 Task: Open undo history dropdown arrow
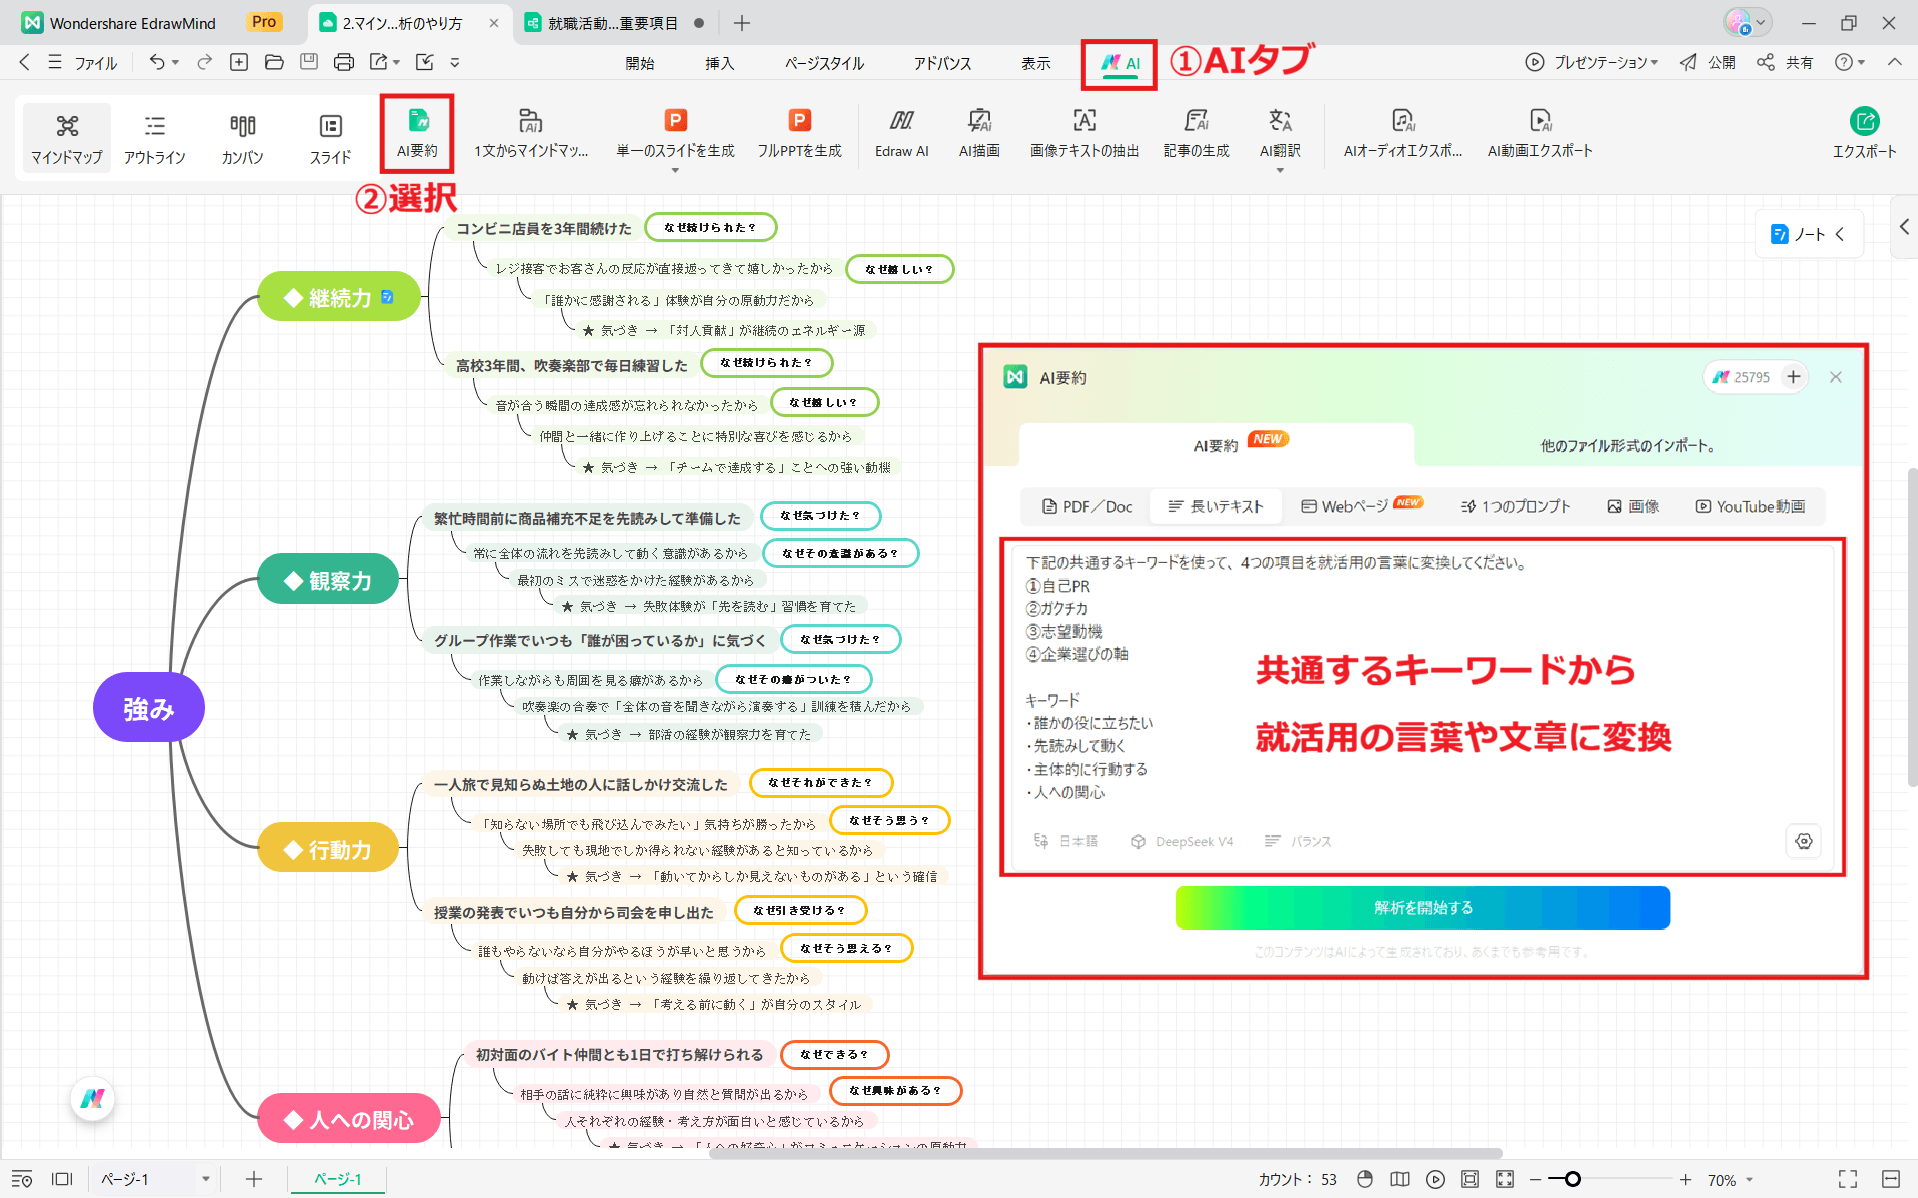[175, 62]
